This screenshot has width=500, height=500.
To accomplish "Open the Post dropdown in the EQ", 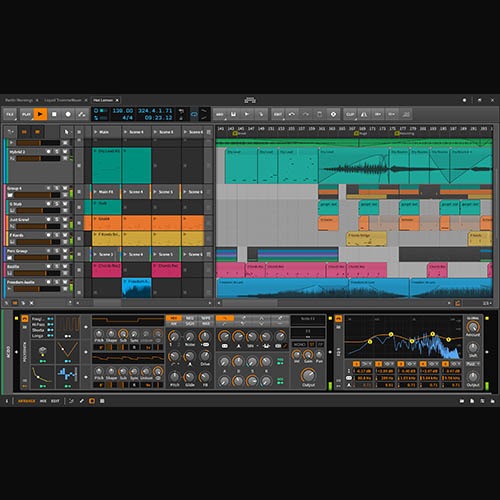I will click(x=472, y=364).
